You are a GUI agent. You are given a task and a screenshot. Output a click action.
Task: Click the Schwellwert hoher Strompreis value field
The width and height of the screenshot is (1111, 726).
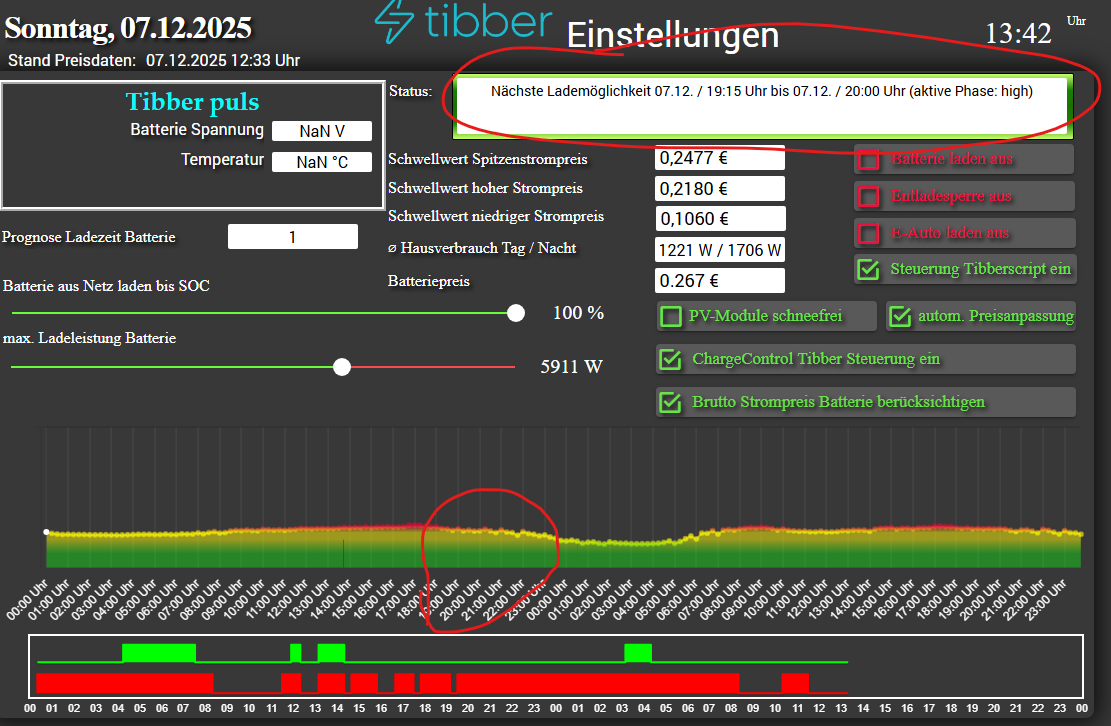point(720,189)
